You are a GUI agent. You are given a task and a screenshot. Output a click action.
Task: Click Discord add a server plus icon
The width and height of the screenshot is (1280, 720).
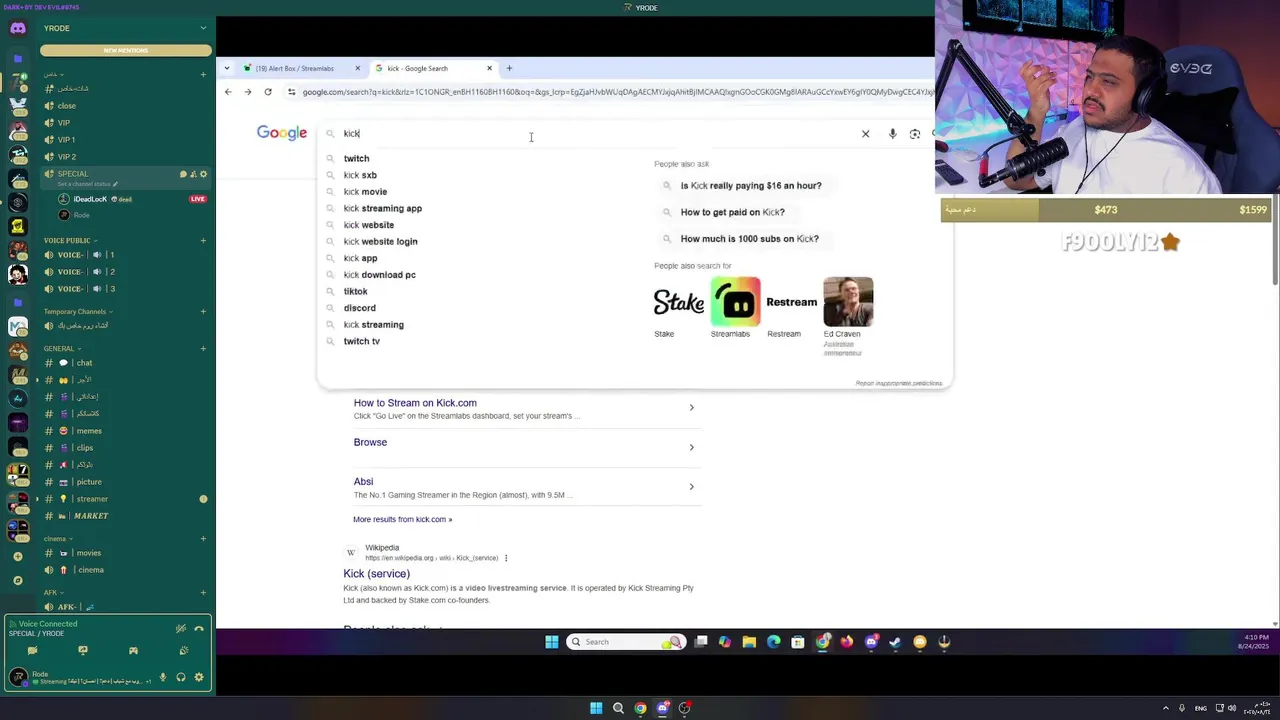click(18, 556)
